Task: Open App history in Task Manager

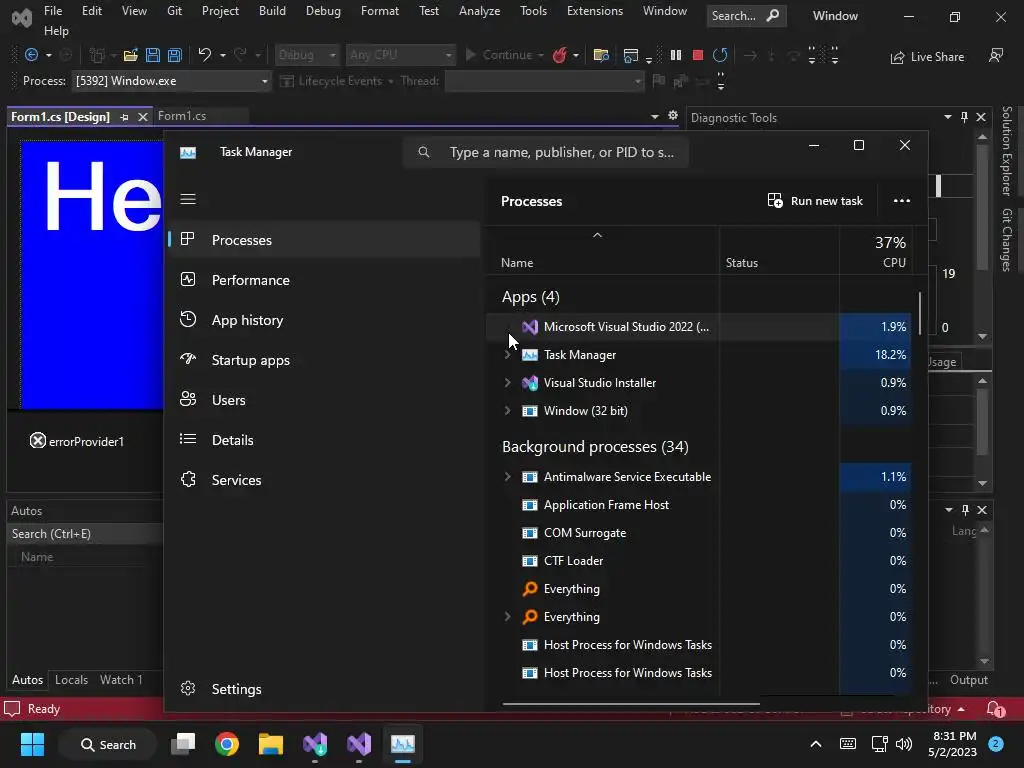Action: [x=325, y=320]
